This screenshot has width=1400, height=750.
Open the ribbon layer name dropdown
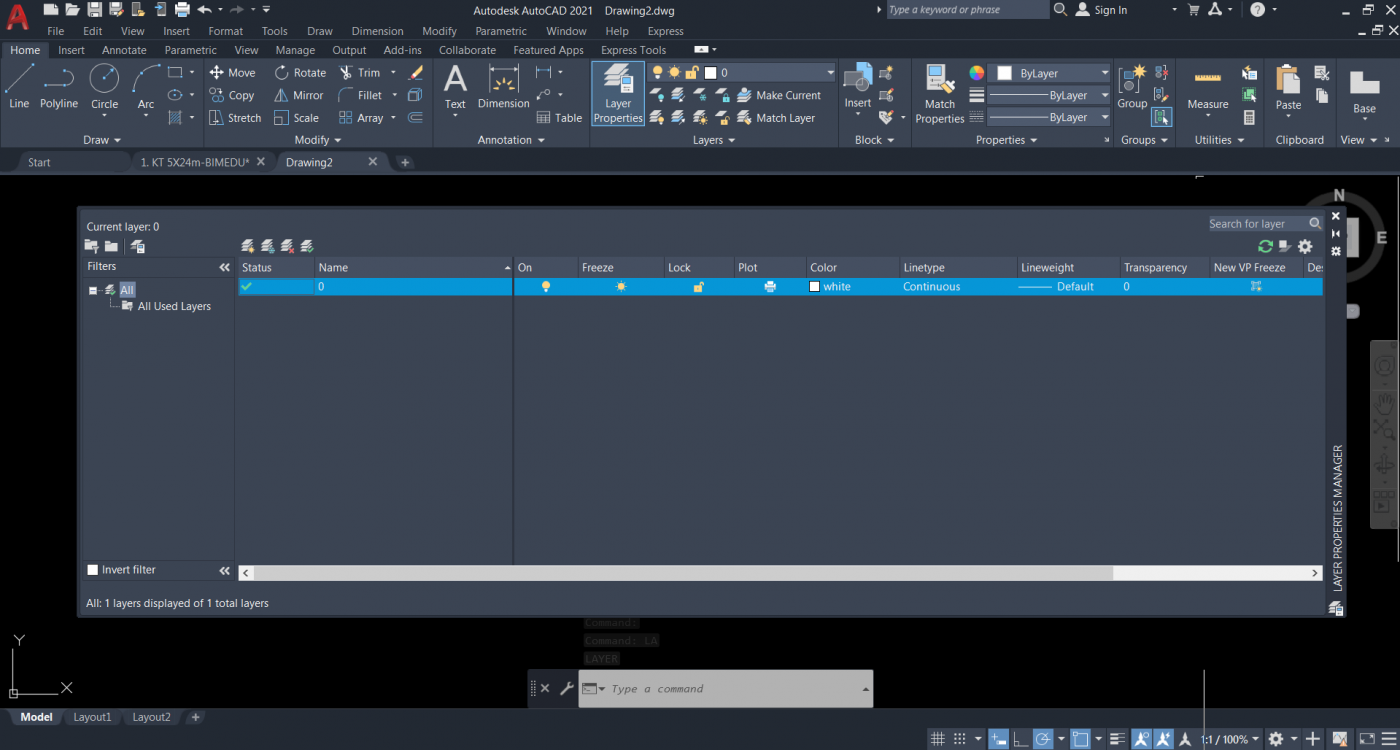[830, 73]
